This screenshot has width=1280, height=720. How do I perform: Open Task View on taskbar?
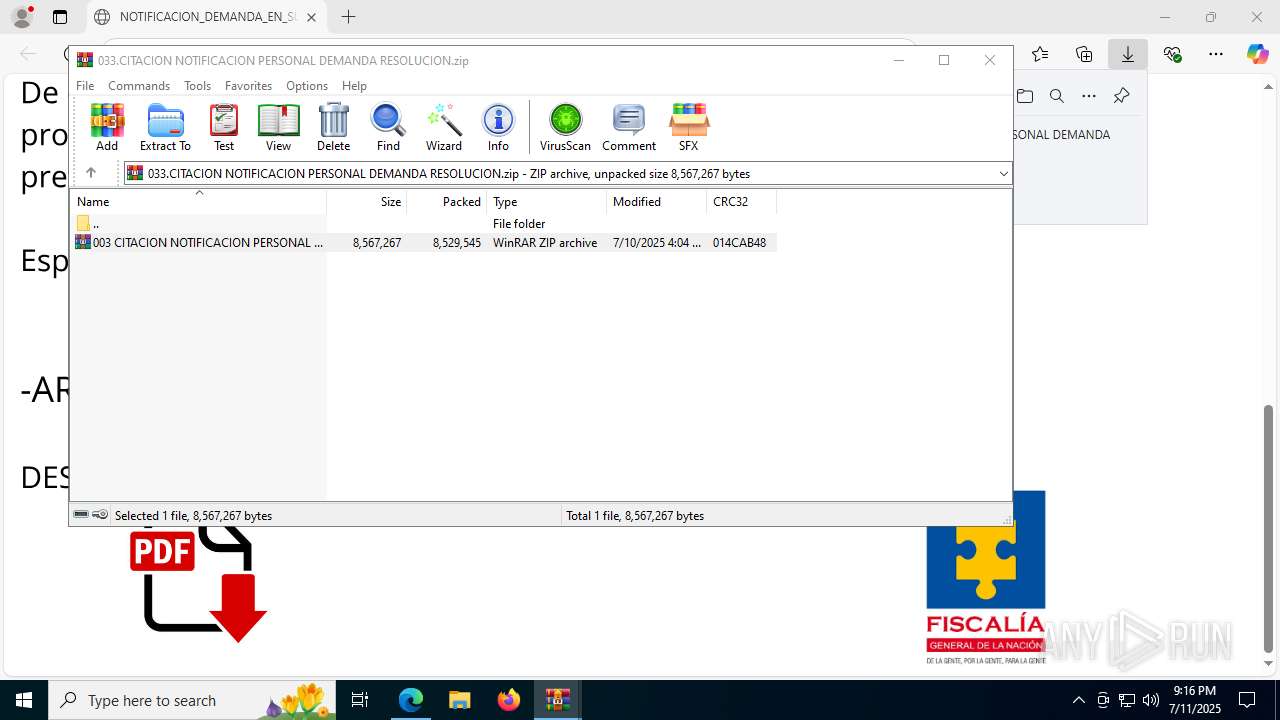point(361,700)
